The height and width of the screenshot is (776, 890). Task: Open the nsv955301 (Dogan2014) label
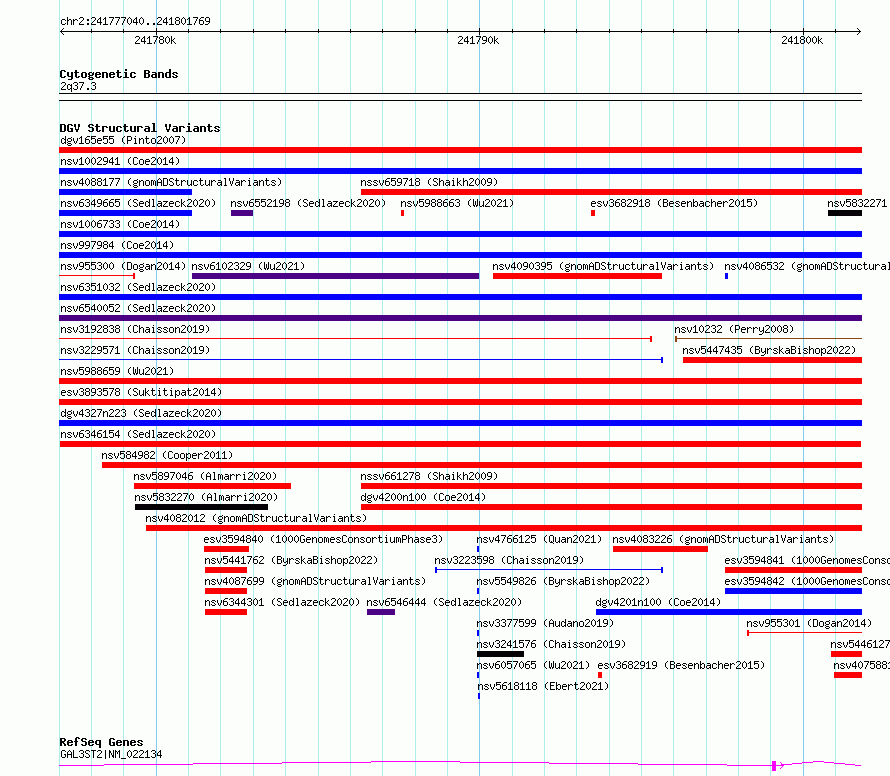(809, 623)
